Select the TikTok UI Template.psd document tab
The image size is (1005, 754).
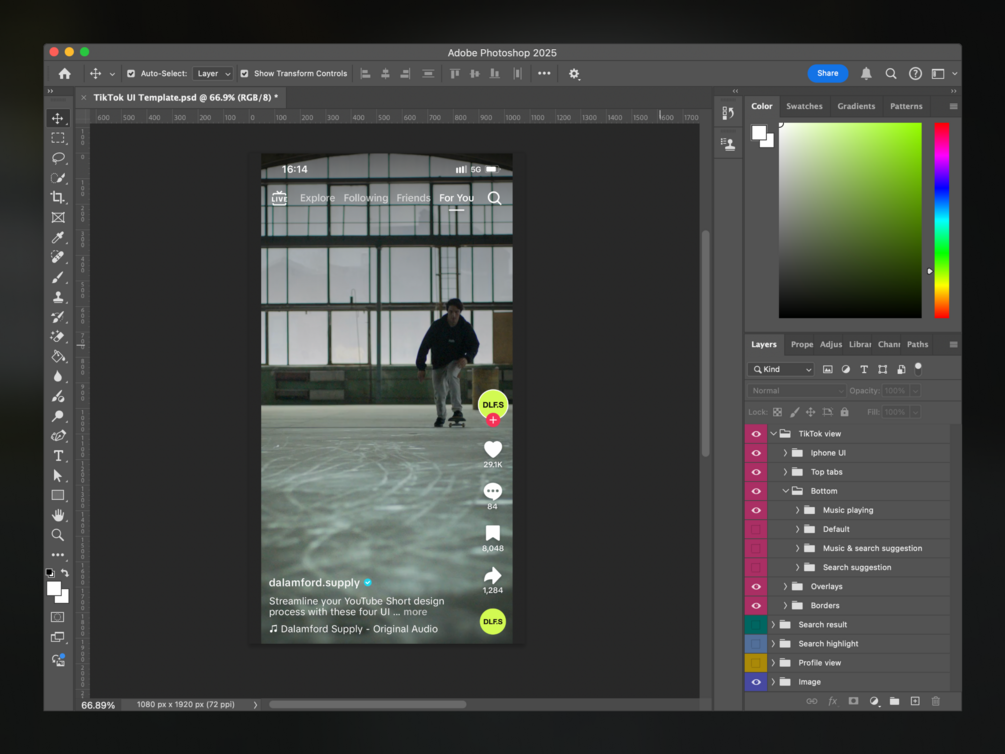[185, 97]
